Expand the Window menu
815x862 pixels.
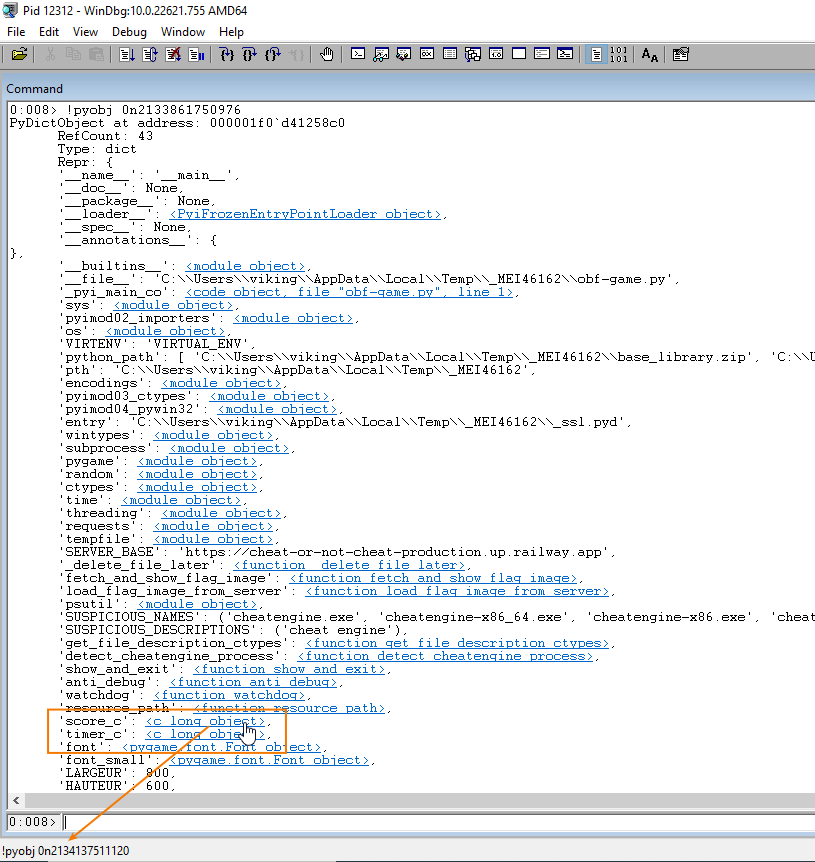pyautogui.click(x=183, y=32)
